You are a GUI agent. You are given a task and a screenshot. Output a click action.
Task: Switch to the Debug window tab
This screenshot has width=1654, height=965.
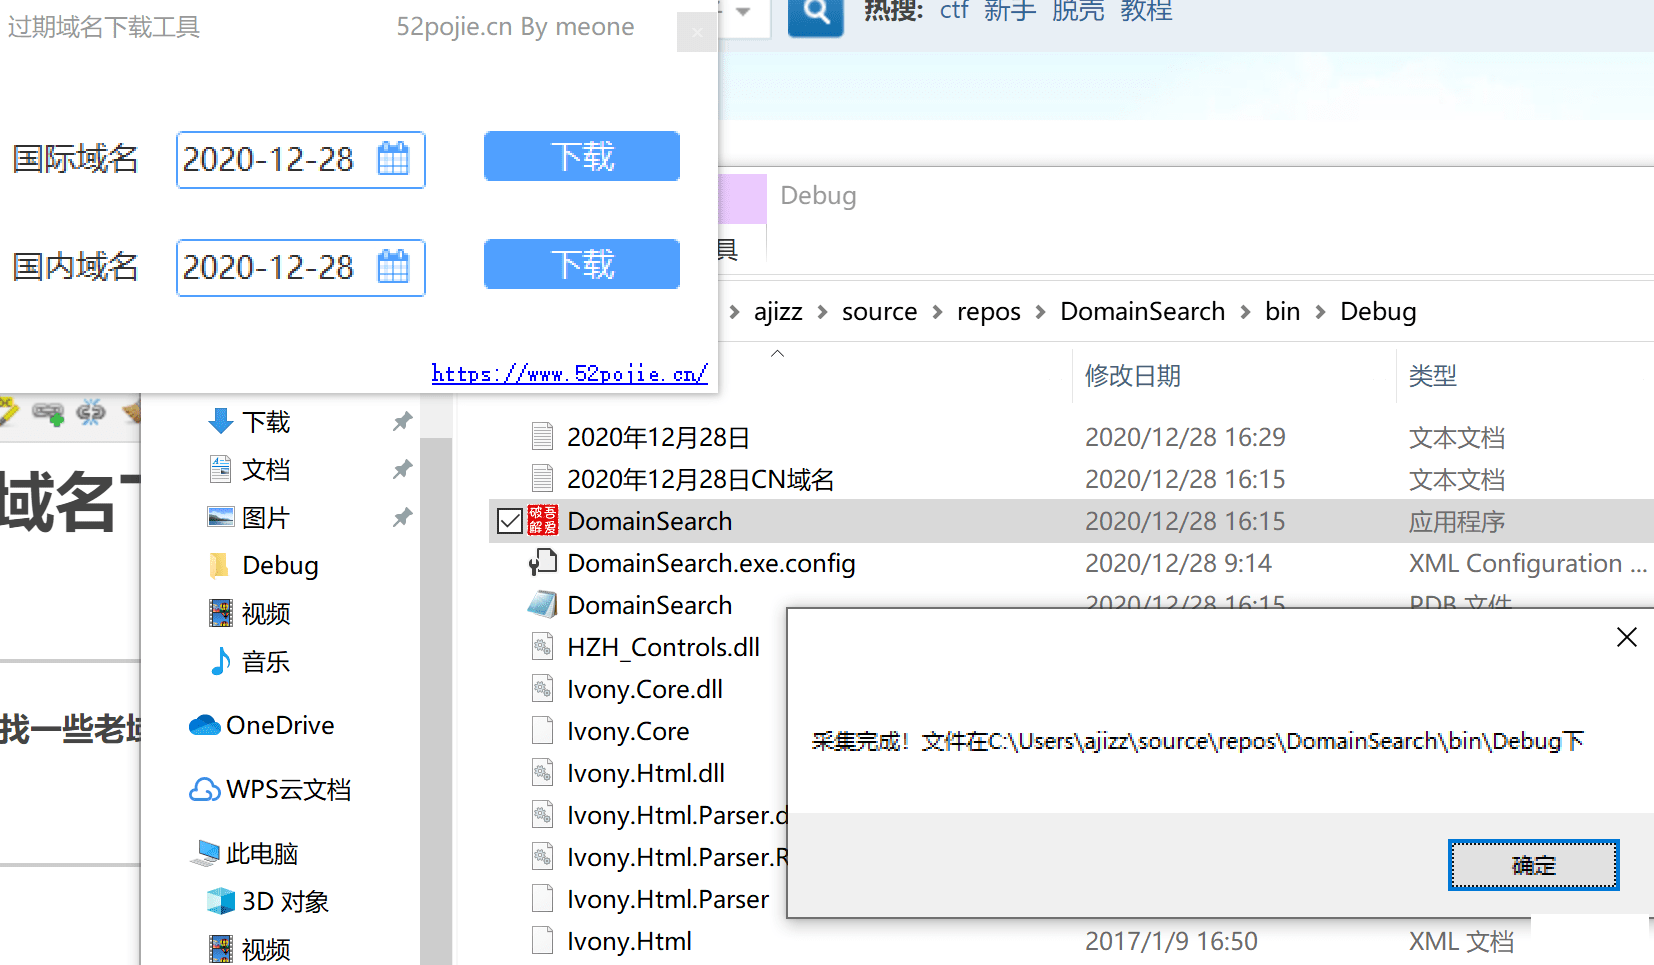(817, 196)
